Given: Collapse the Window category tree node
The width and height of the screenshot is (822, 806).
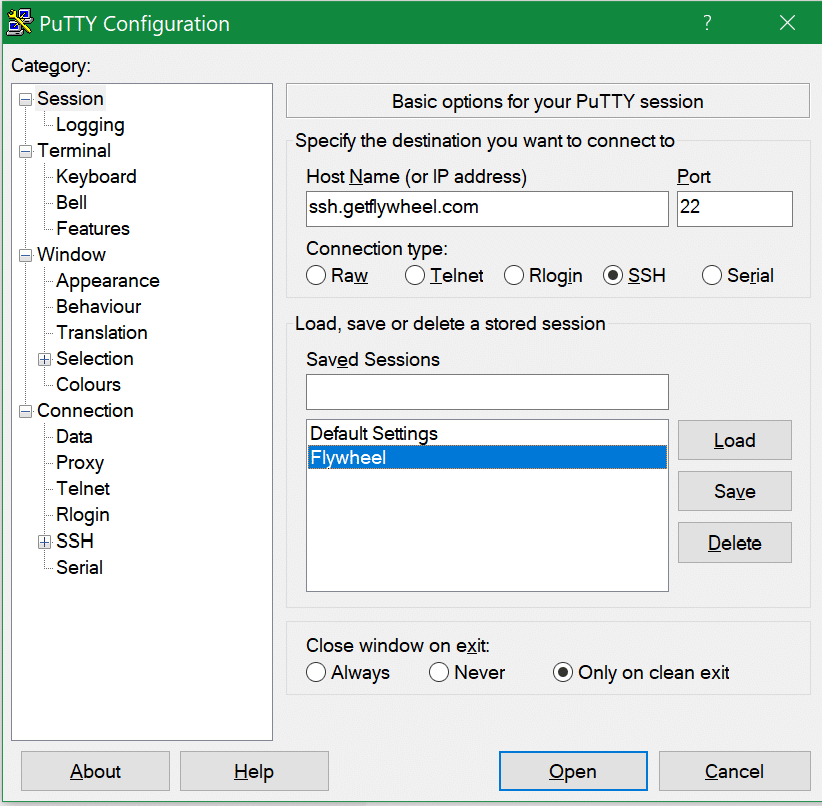Looking at the screenshot, I should coord(25,255).
